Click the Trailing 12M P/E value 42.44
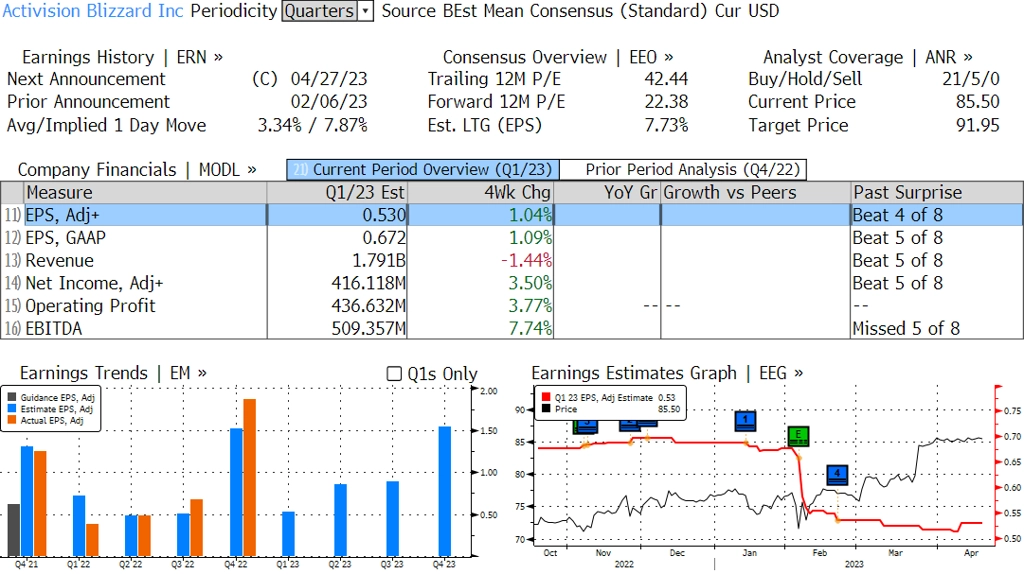Screen dimensions: 1024x574 pyautogui.click(x=666, y=79)
